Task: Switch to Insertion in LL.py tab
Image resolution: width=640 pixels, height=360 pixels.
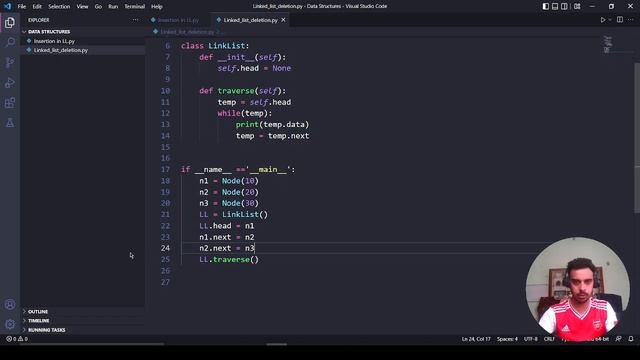Action: (175, 20)
